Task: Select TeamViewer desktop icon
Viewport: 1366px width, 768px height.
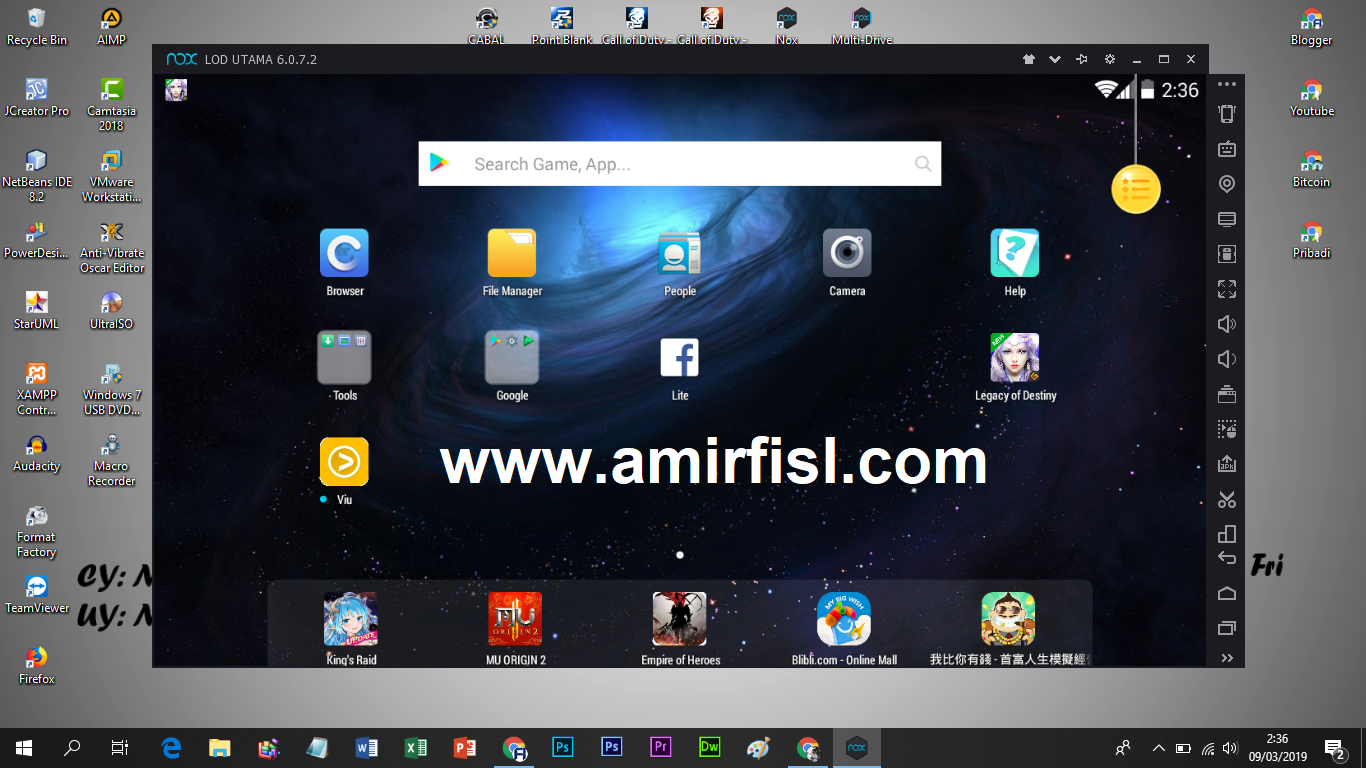Action: tap(37, 594)
